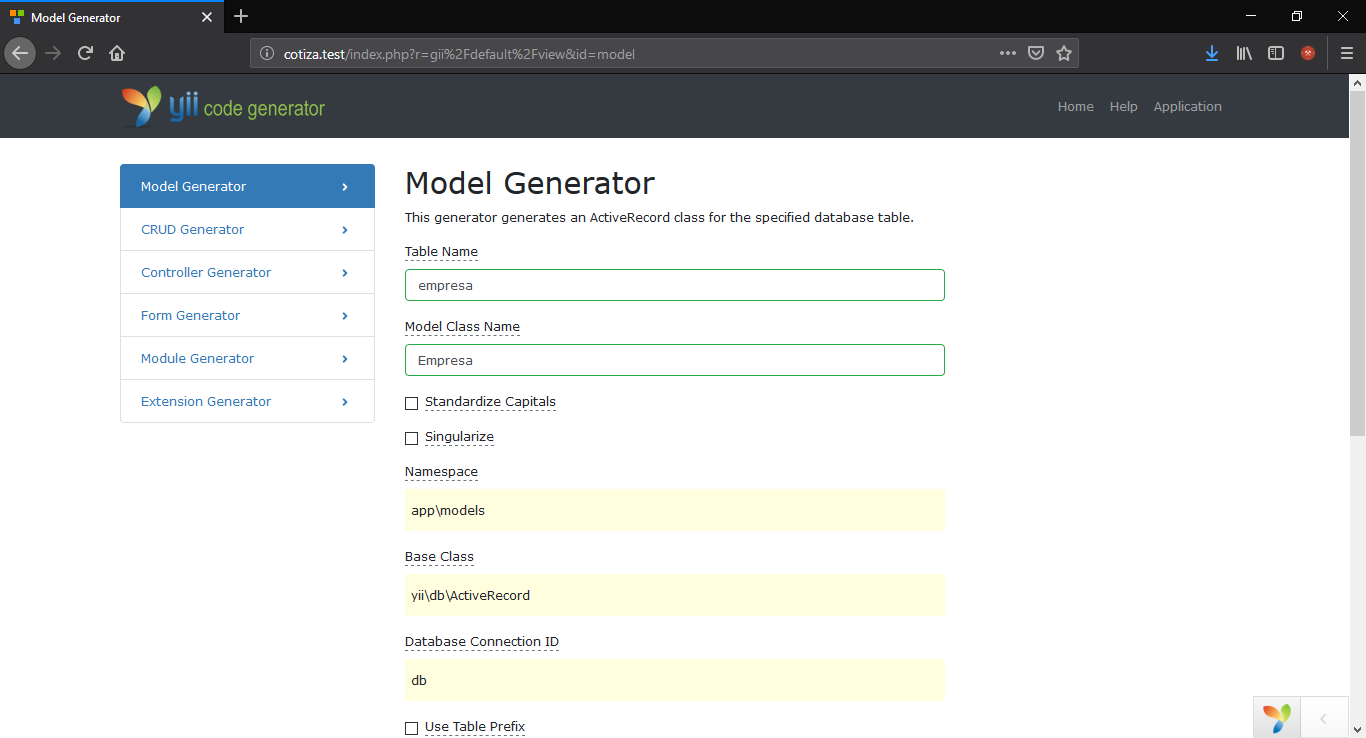Image resolution: width=1366 pixels, height=738 pixels.
Task: Save page to Pocket icon
Action: pyautogui.click(x=1037, y=53)
